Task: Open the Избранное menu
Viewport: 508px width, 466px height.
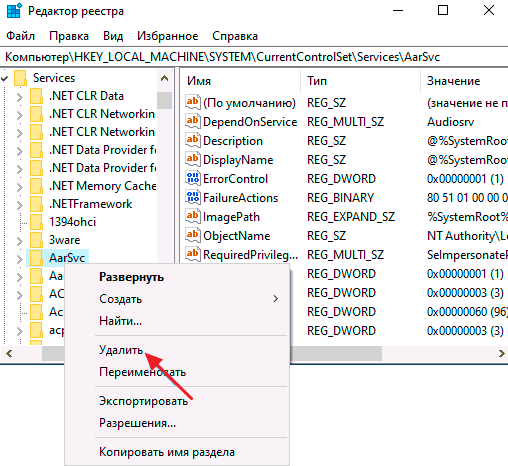Action: tap(168, 36)
